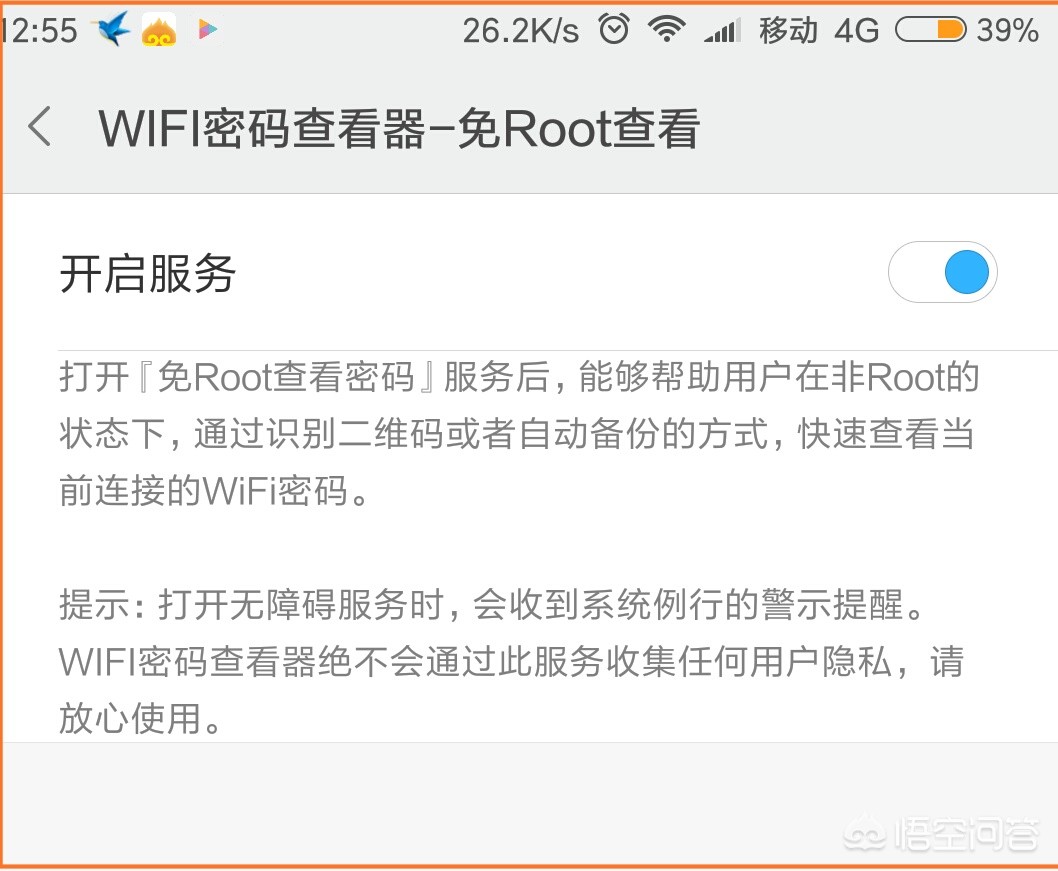Tap the blue bird notification icon
The height and width of the screenshot is (871, 1058).
[111, 29]
